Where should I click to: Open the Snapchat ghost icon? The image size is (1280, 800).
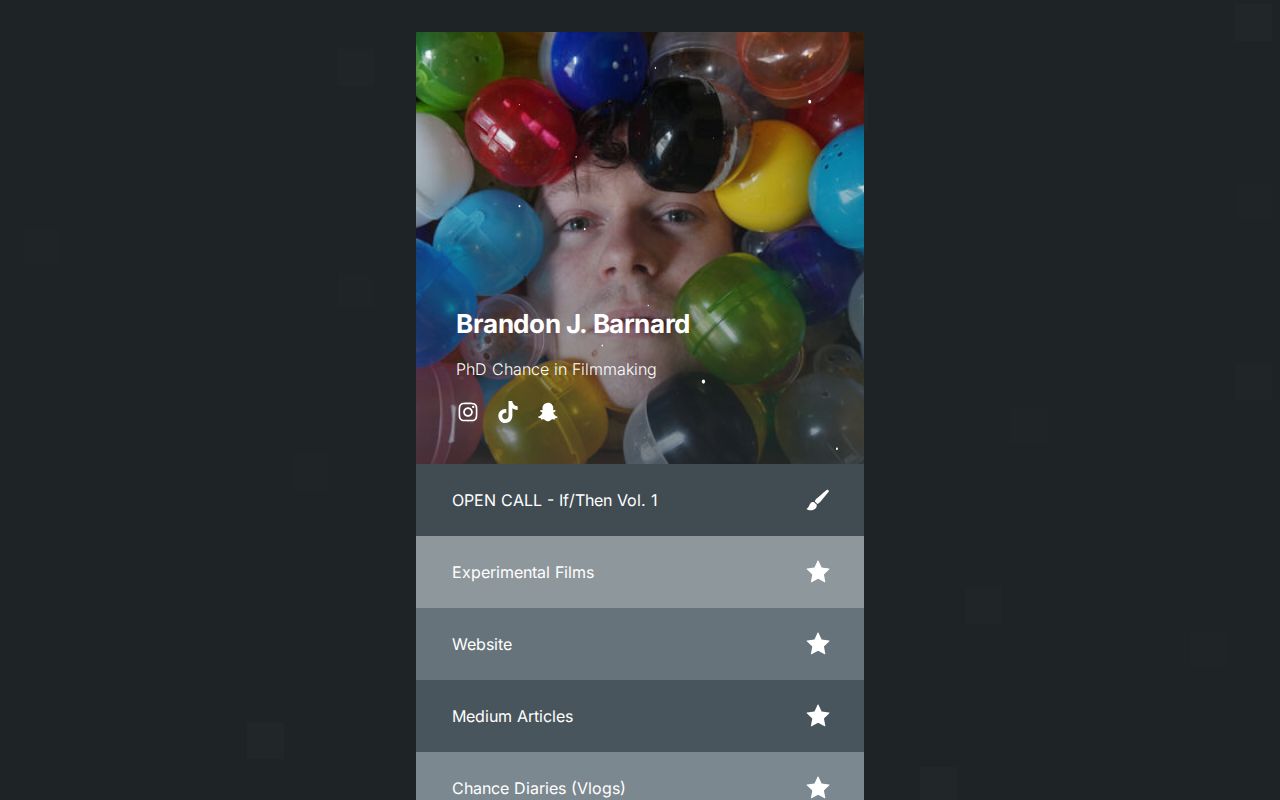[x=547, y=412]
